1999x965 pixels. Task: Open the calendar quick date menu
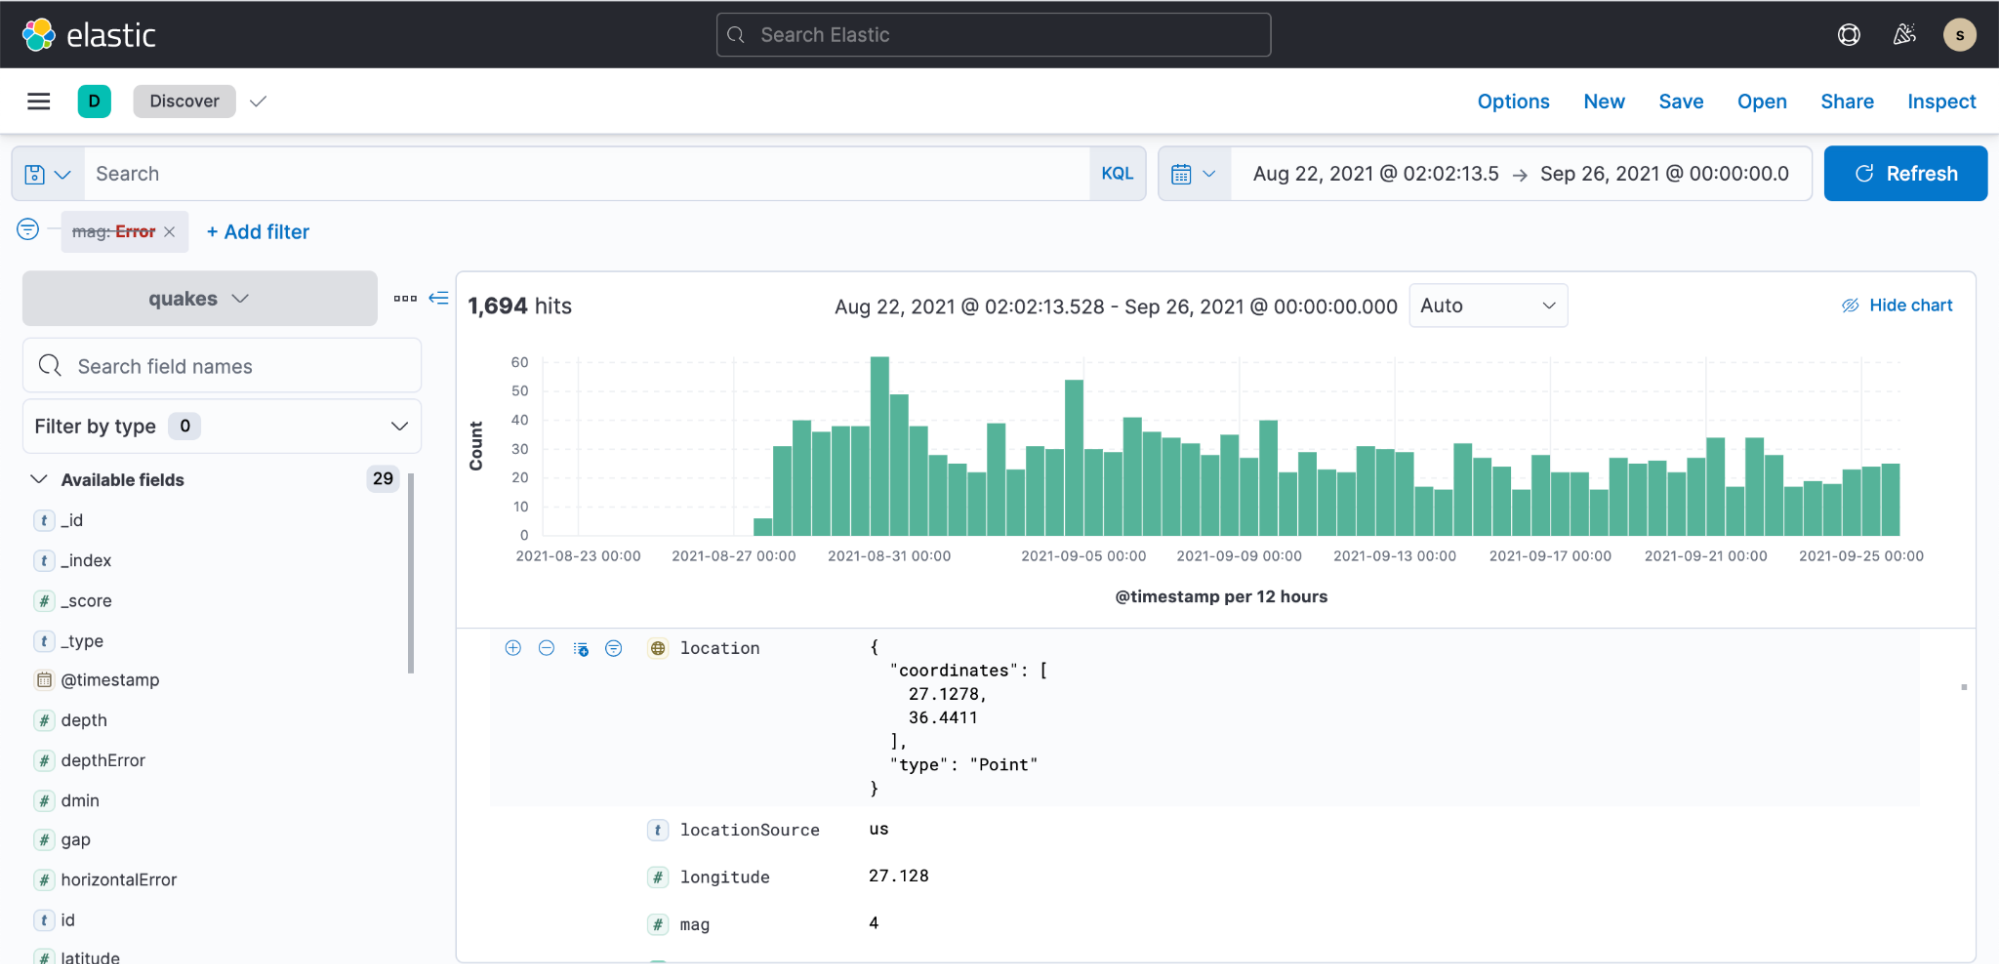[1194, 174]
